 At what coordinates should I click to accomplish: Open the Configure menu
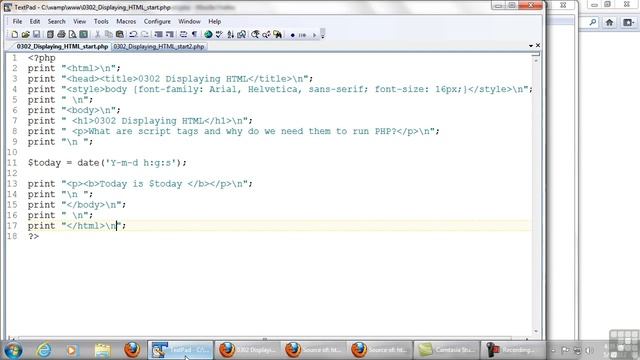157,21
